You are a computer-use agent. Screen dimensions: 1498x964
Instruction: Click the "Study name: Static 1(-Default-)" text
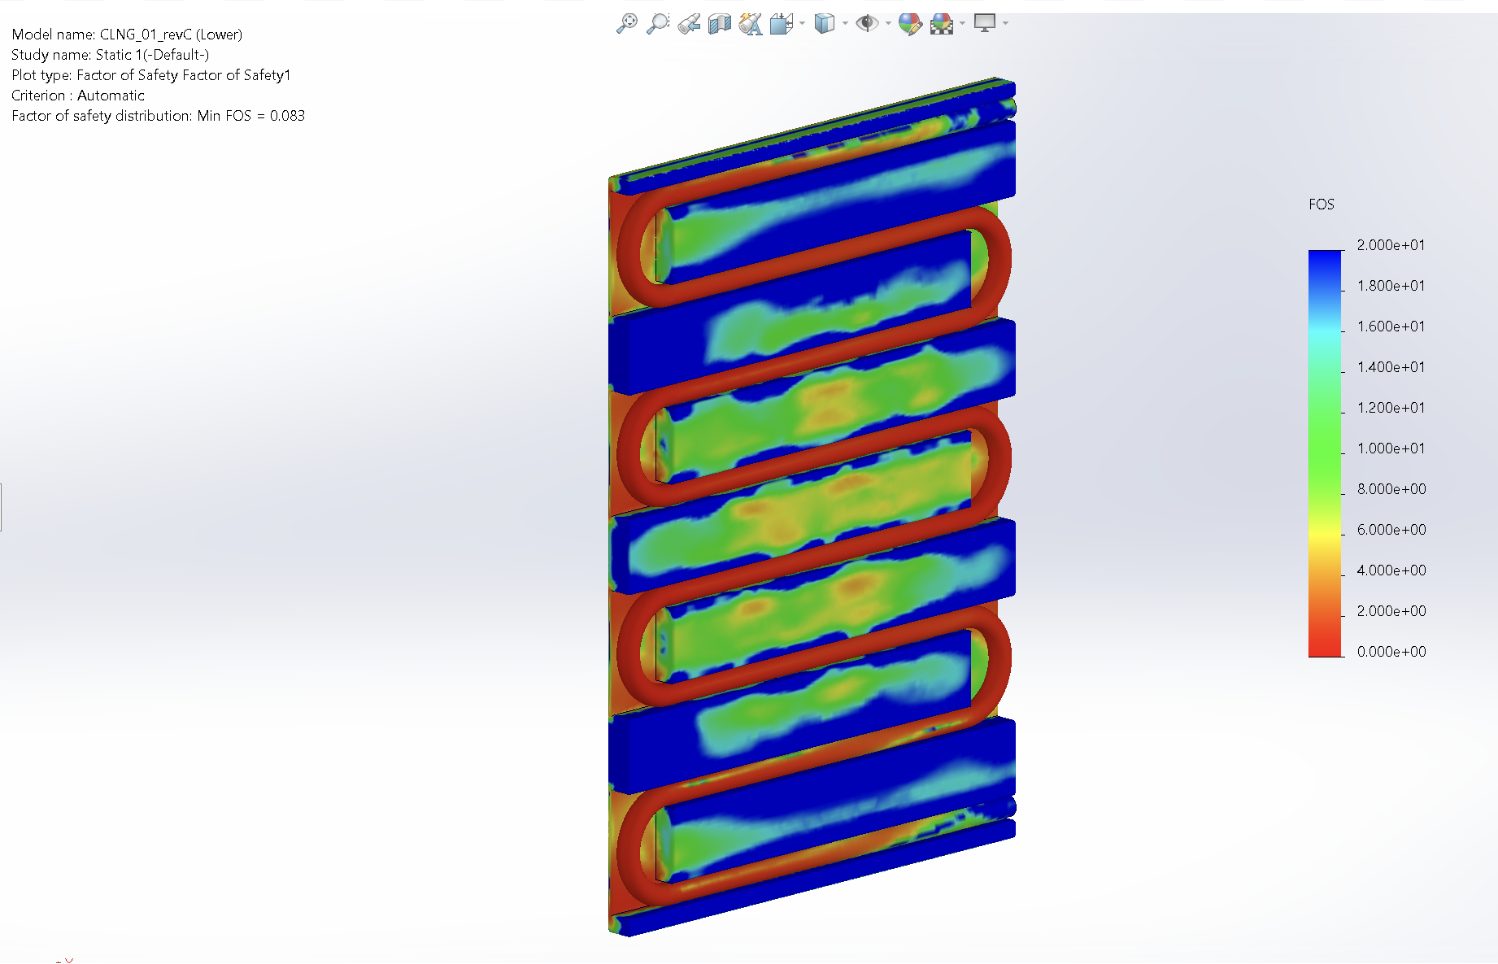click(x=110, y=55)
